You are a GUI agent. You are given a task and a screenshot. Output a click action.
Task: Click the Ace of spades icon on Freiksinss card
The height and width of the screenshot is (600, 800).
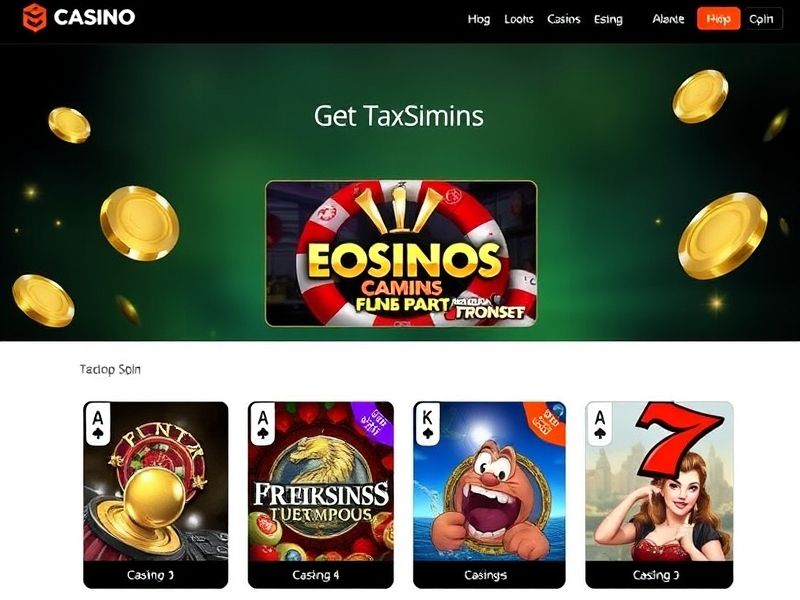tap(263, 424)
